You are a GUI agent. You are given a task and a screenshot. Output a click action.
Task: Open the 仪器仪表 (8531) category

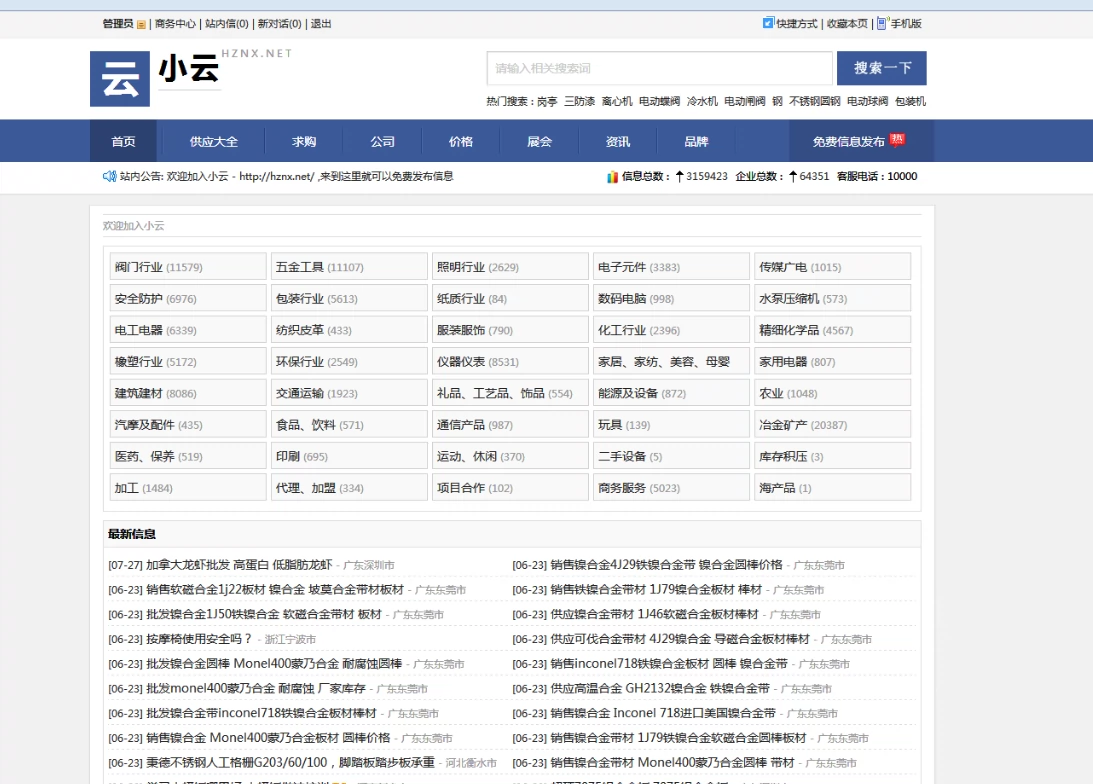(510, 362)
